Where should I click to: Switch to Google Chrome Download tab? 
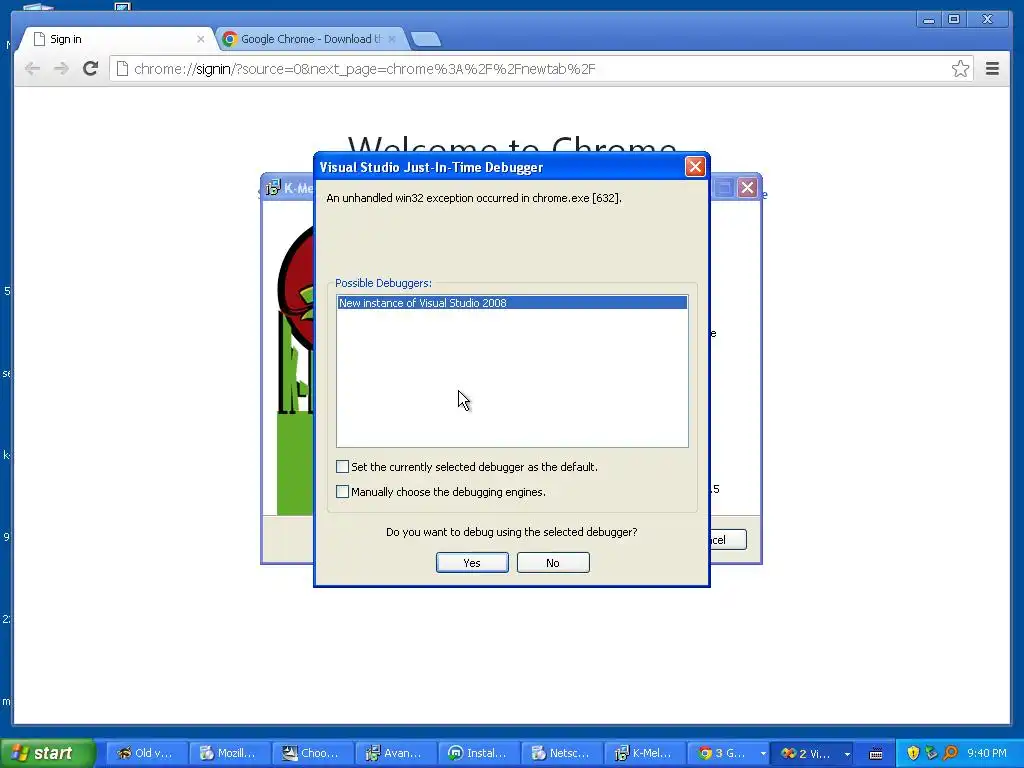(x=308, y=39)
